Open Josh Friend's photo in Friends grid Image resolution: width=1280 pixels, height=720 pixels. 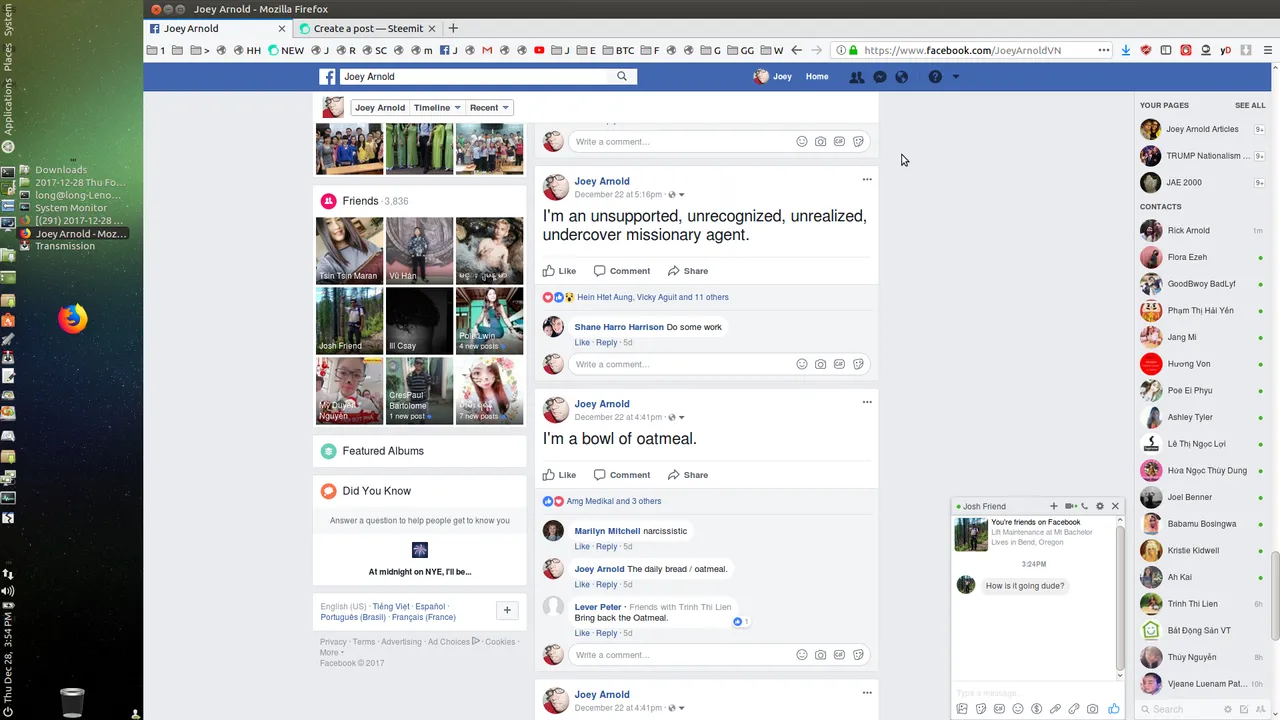pos(349,321)
